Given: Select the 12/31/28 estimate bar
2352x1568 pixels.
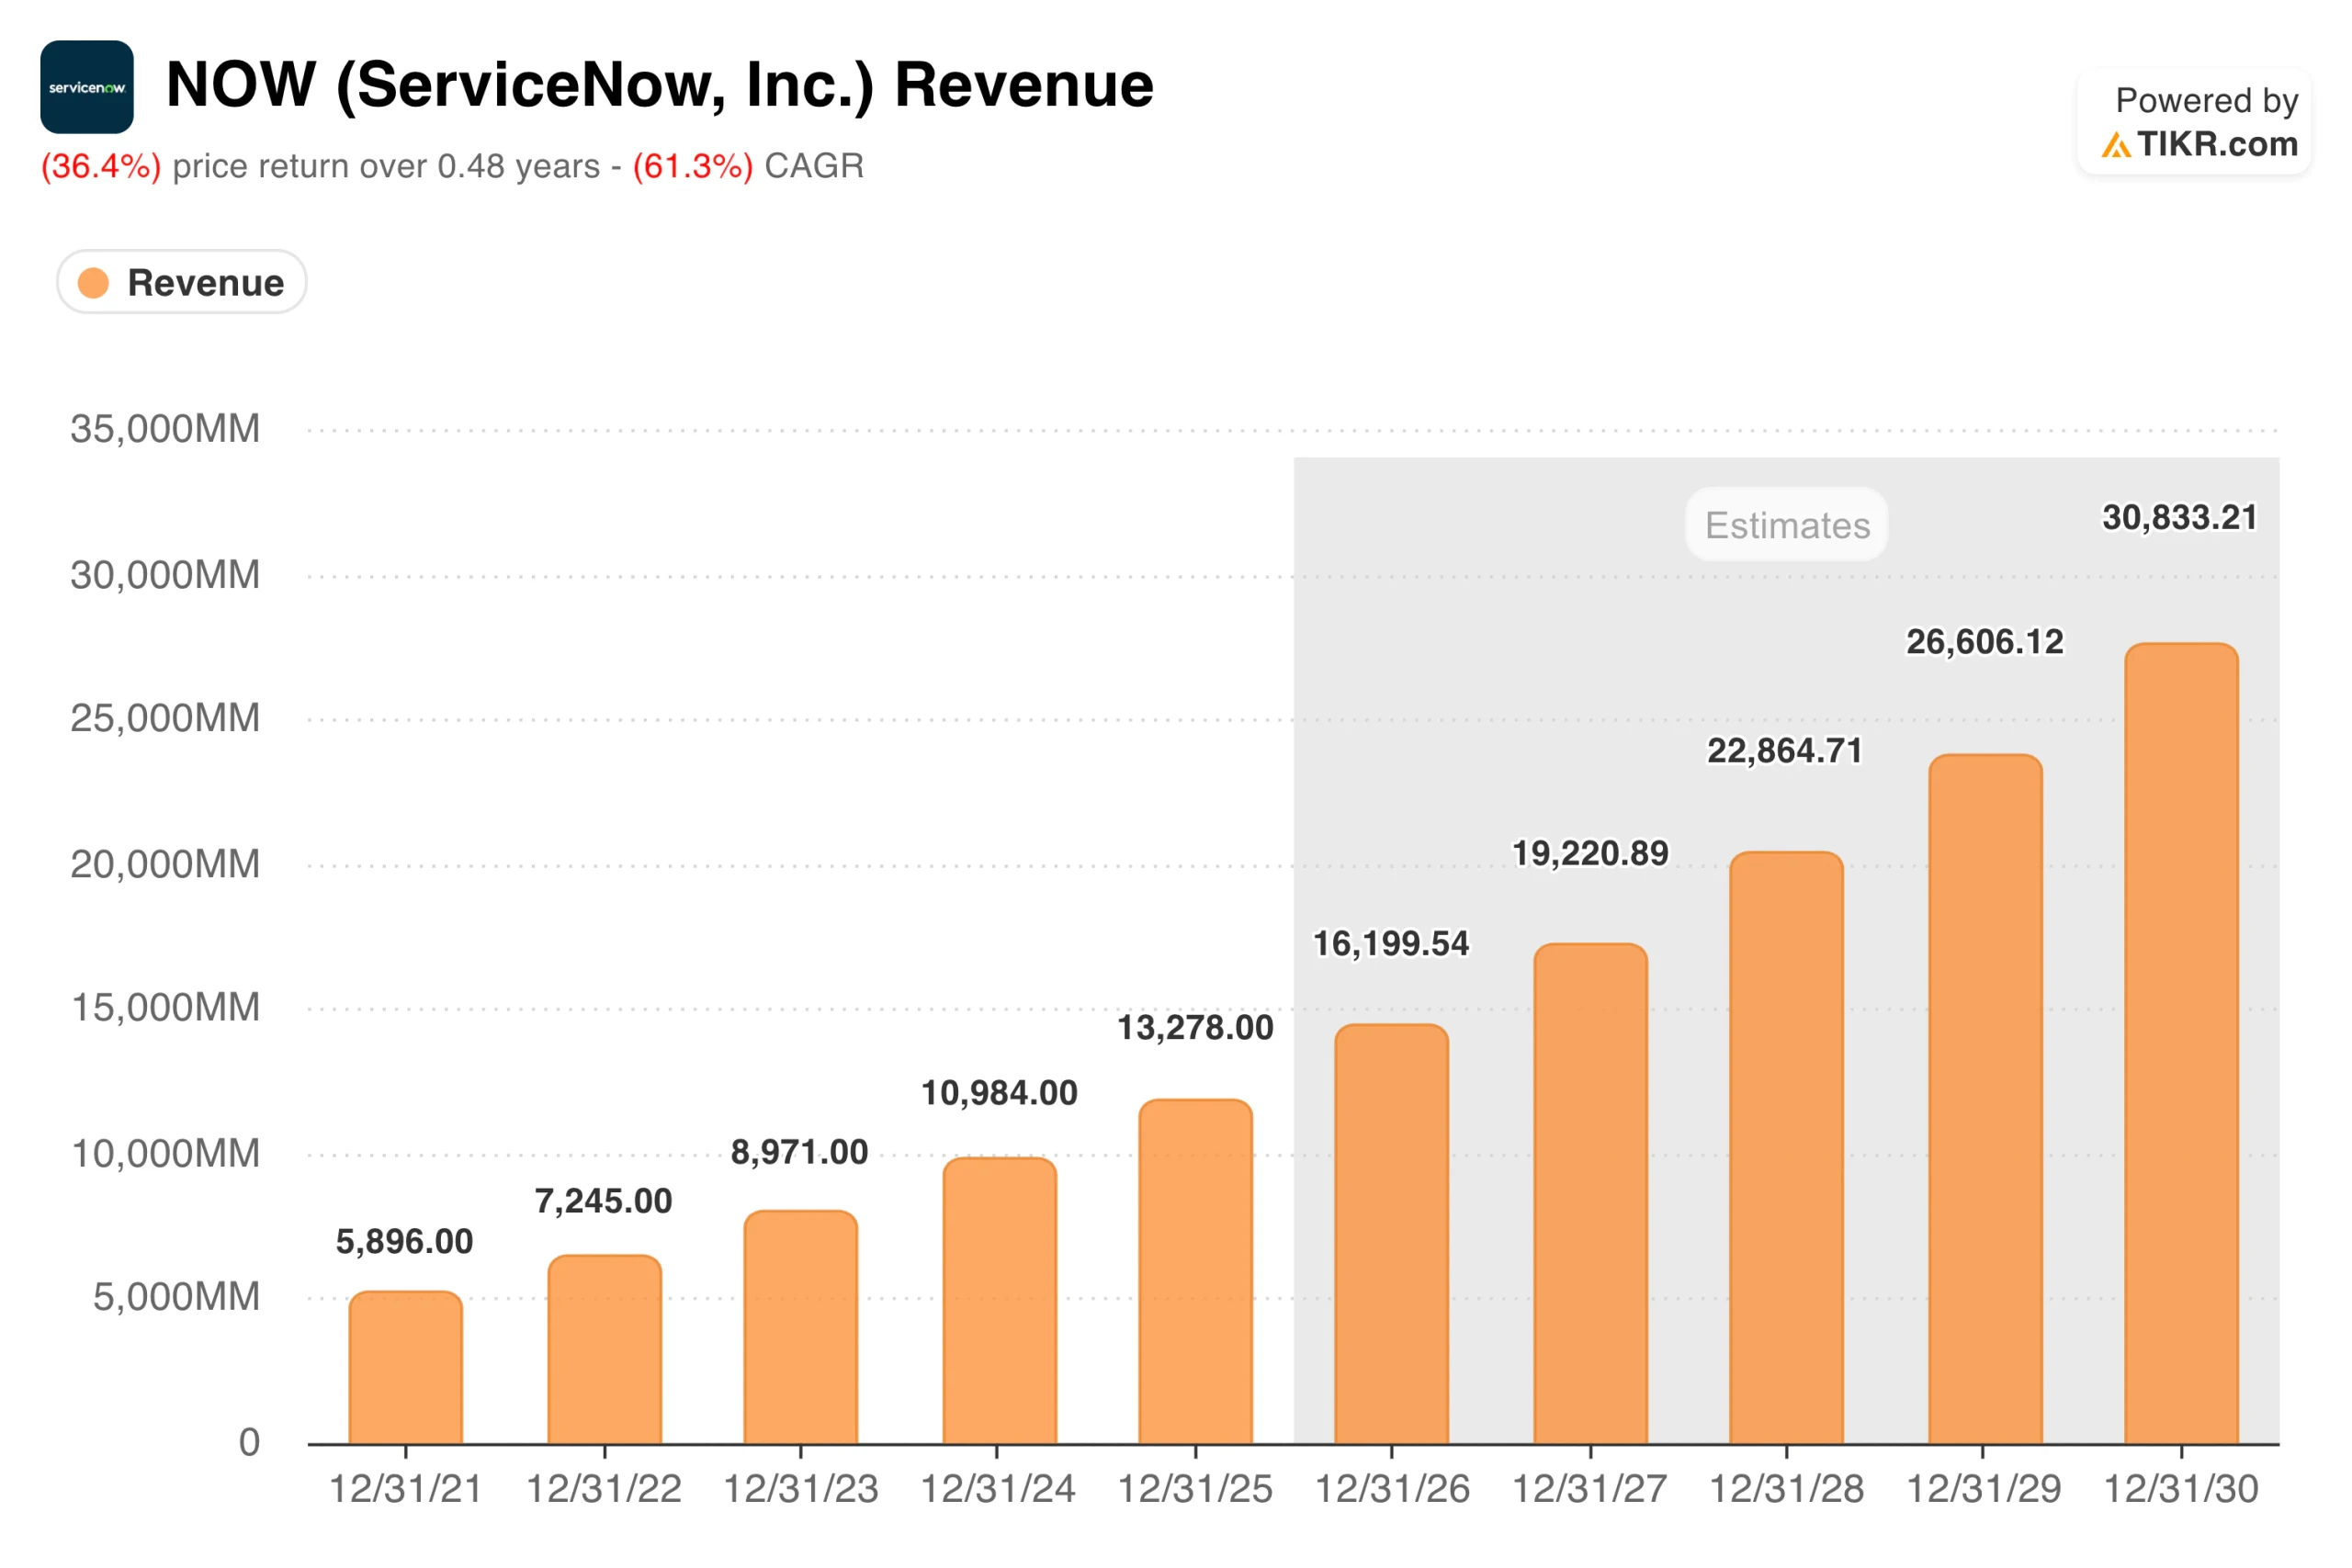Looking at the screenshot, I should tap(1787, 1148).
